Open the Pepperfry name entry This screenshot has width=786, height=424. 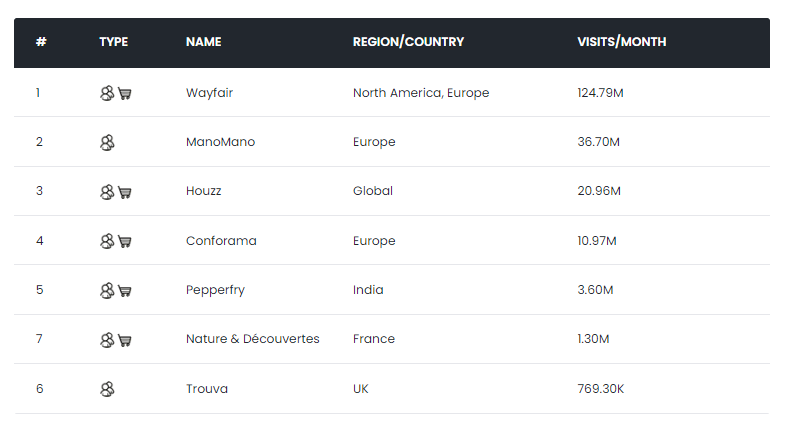[215, 290]
